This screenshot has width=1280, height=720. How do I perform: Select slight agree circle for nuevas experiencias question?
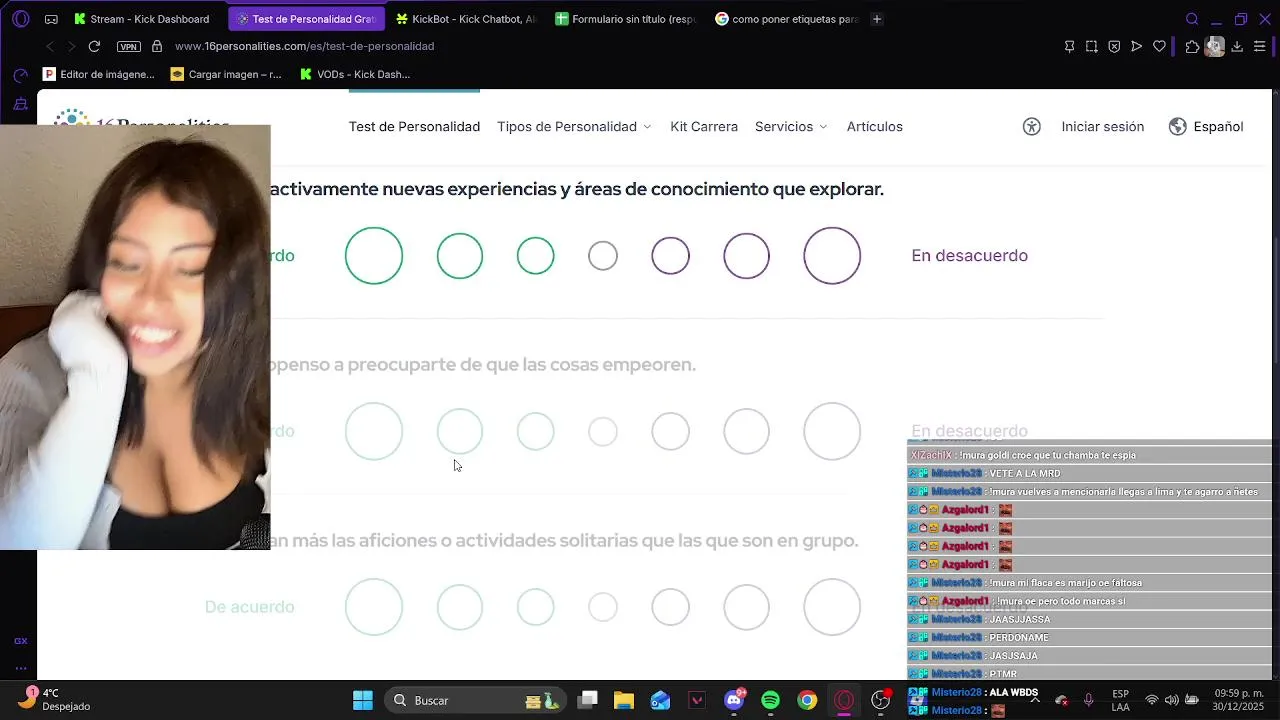coord(536,255)
